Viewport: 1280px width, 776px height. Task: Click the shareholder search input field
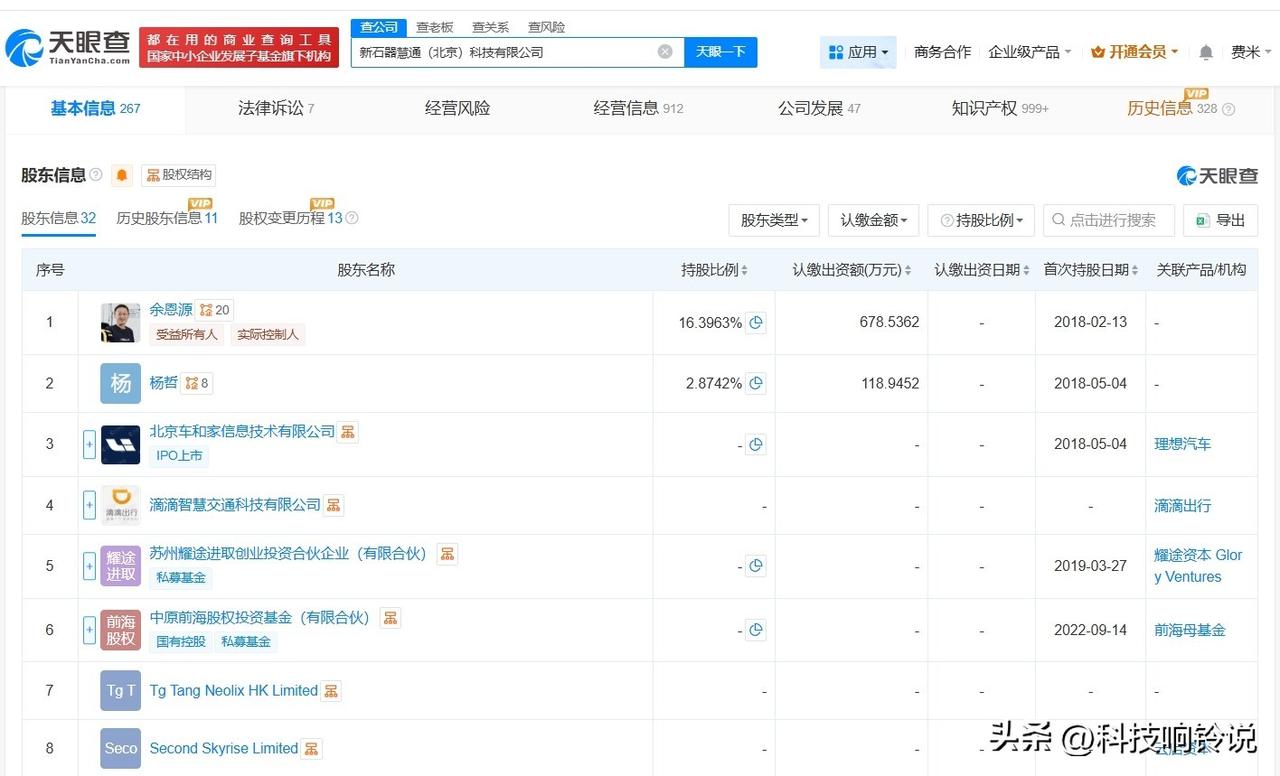pos(1109,220)
